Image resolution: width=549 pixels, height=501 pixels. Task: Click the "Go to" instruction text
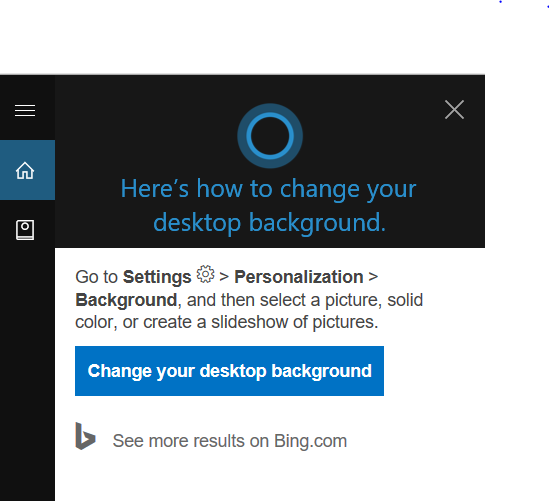[x=96, y=277]
